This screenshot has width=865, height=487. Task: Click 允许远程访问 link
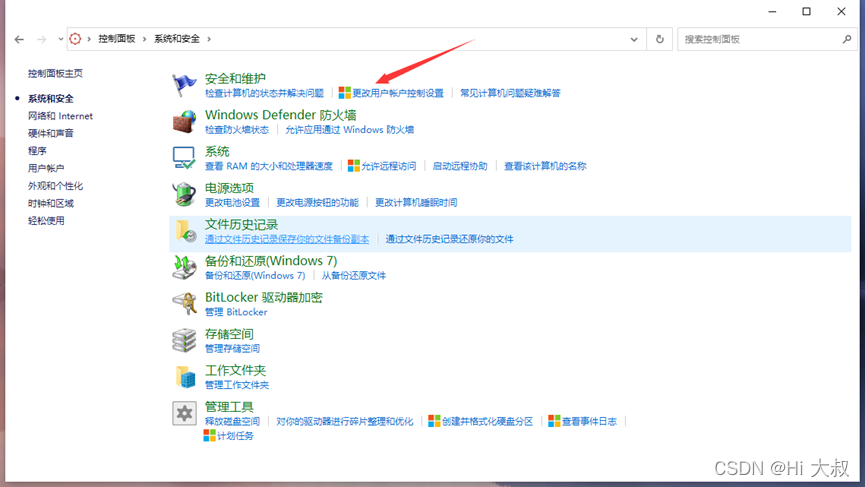pos(389,166)
